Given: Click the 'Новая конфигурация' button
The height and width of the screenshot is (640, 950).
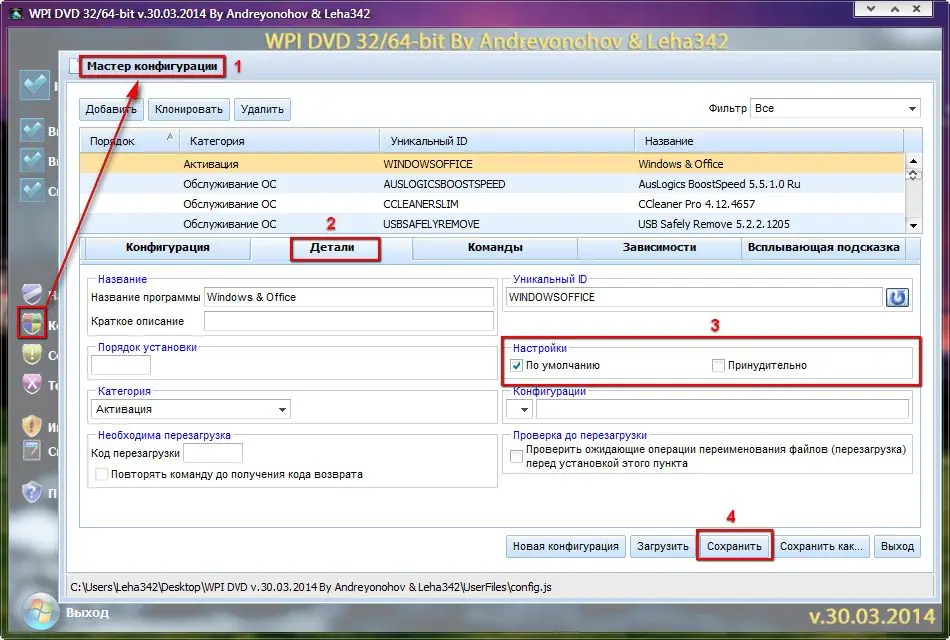Looking at the screenshot, I should (x=565, y=546).
